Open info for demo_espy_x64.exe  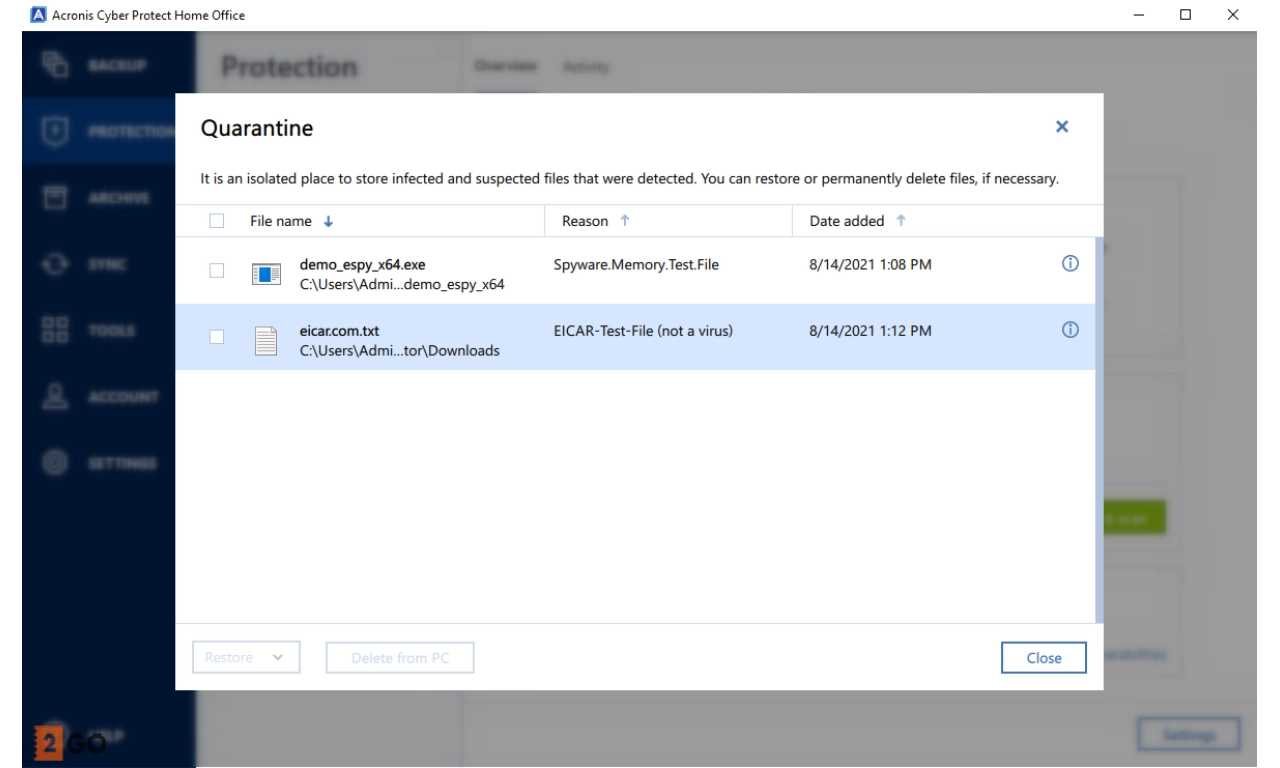1069,265
